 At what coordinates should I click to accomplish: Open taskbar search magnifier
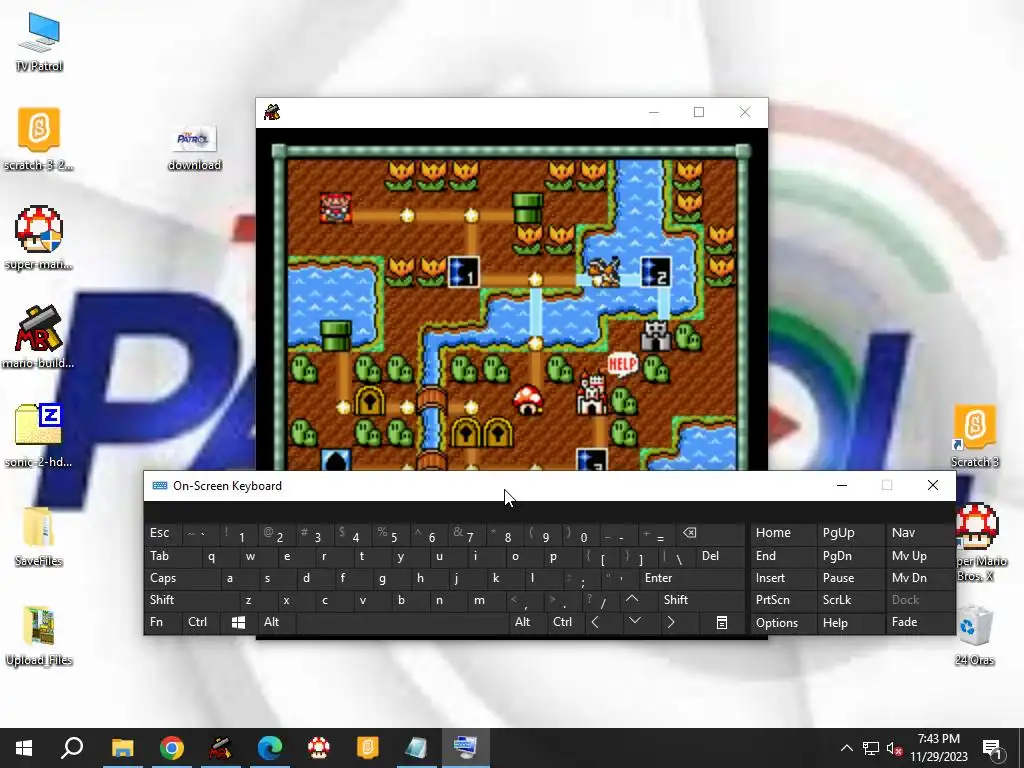click(x=72, y=748)
